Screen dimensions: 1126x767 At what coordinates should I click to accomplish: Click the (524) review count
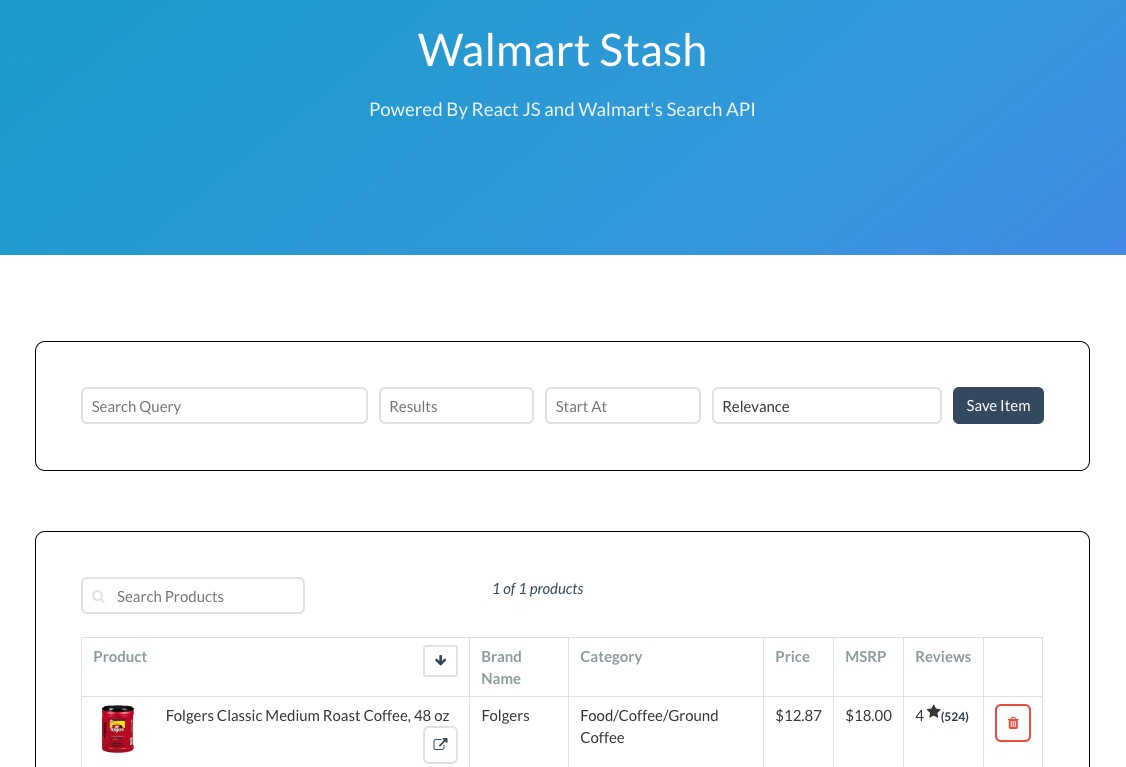[x=954, y=717]
